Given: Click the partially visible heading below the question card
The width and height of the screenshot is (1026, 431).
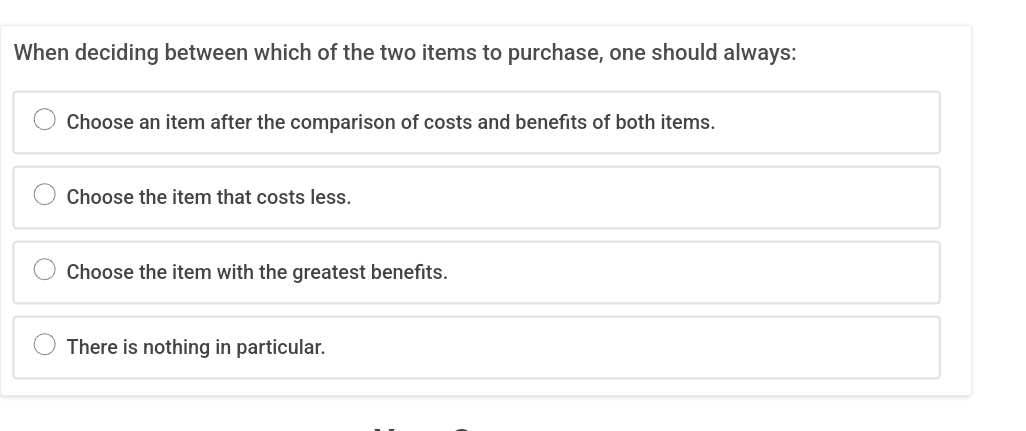Looking at the screenshot, I should coord(420,426).
